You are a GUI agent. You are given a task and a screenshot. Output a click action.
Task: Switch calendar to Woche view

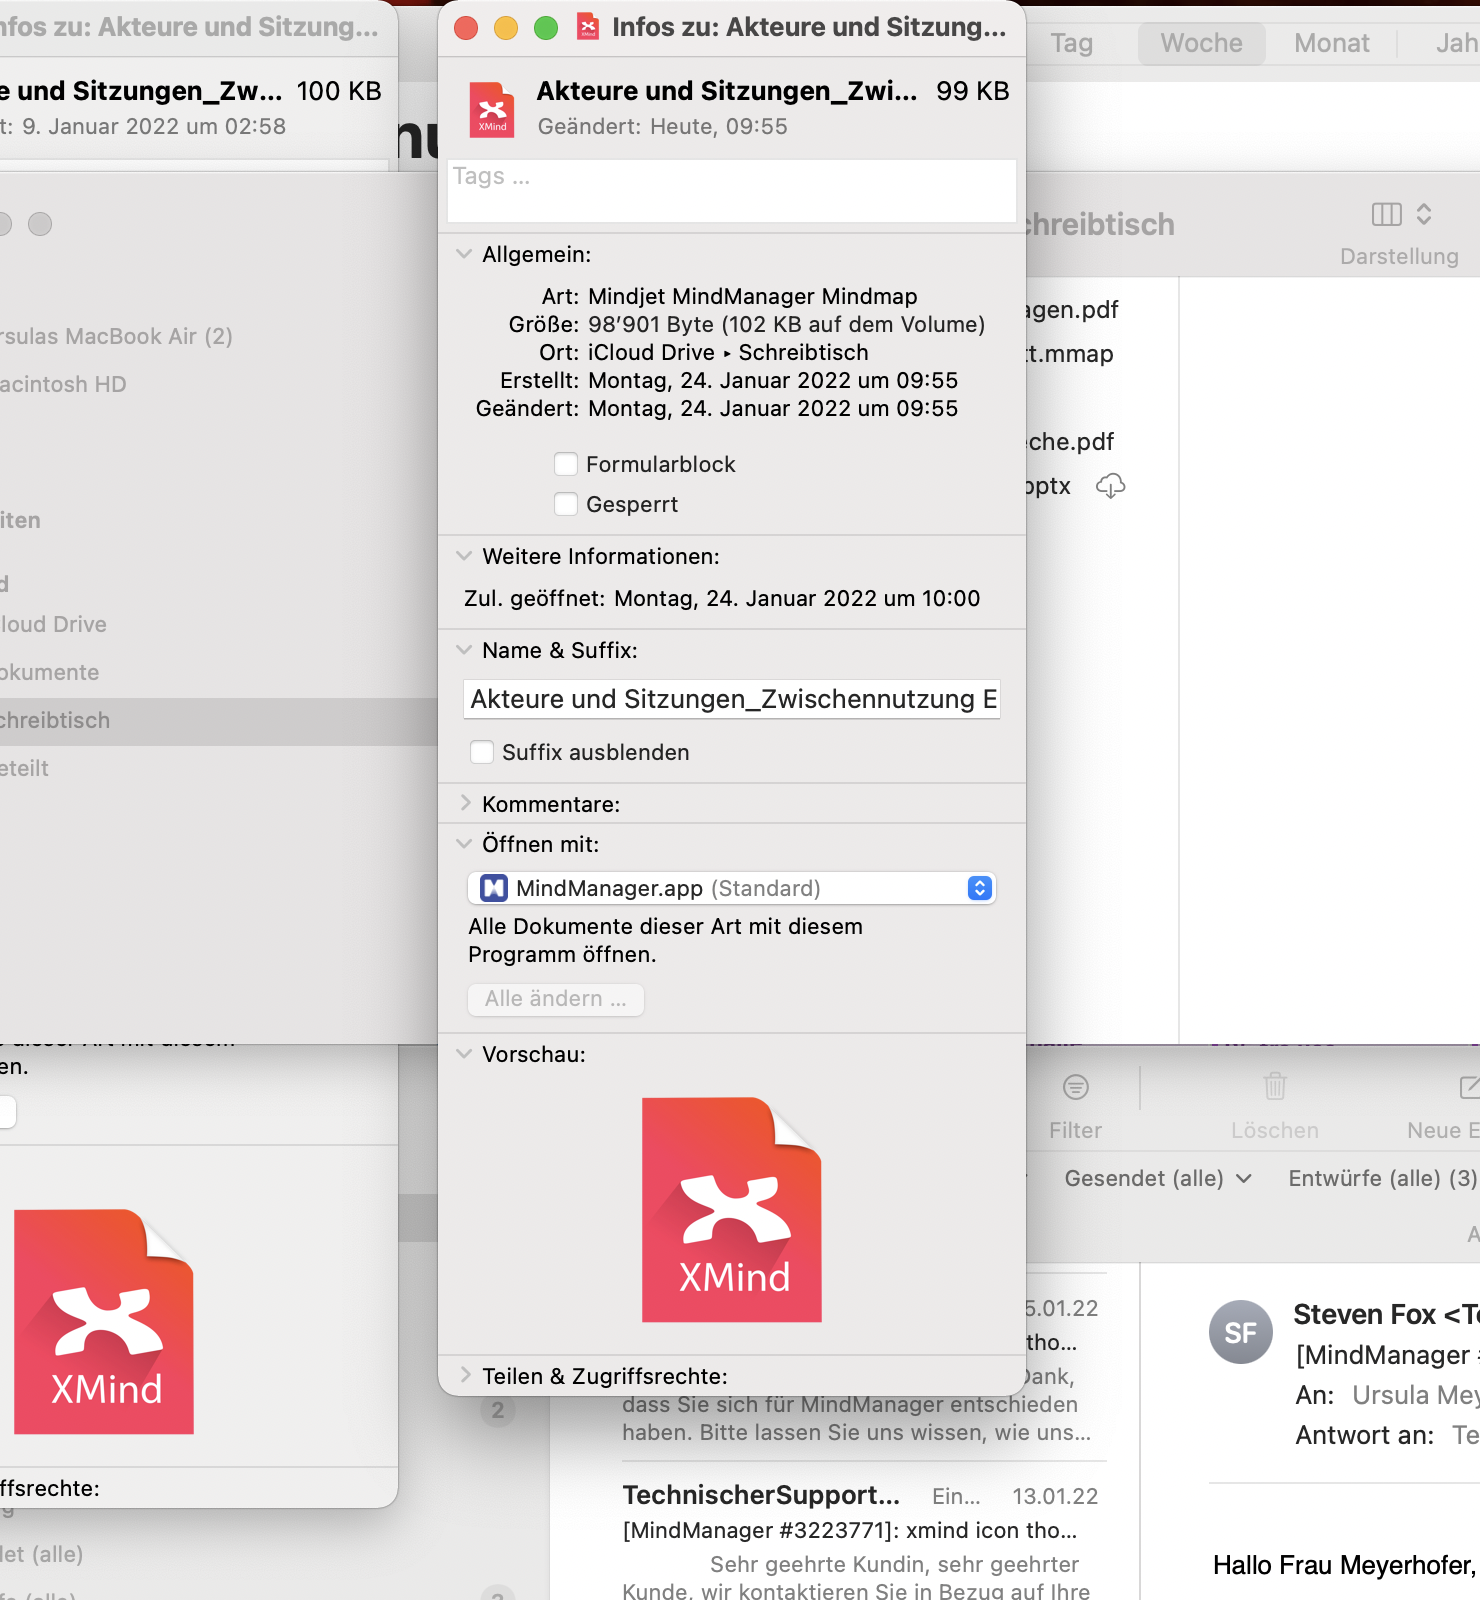[1201, 43]
